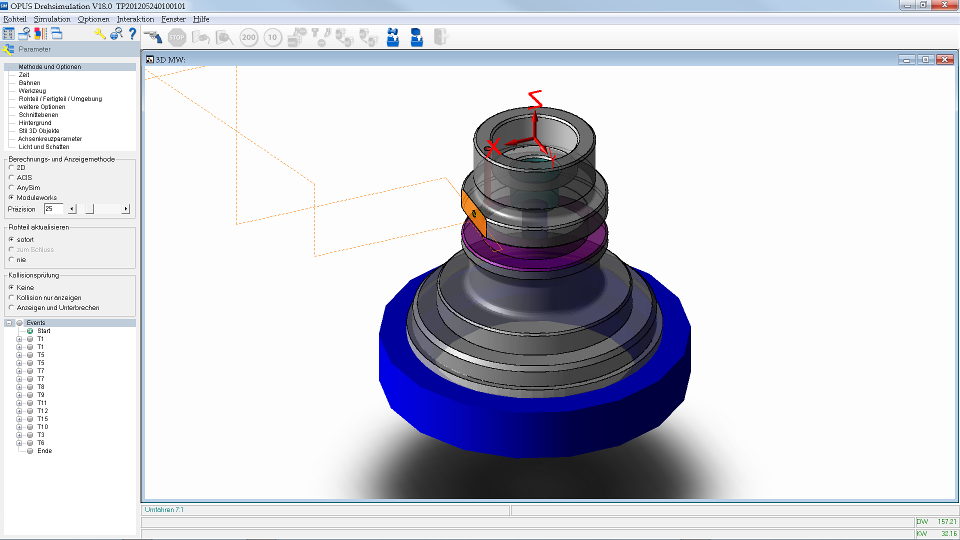Click the Präzision slider thumb
The width and height of the screenshot is (960, 540).
pyautogui.click(x=89, y=209)
